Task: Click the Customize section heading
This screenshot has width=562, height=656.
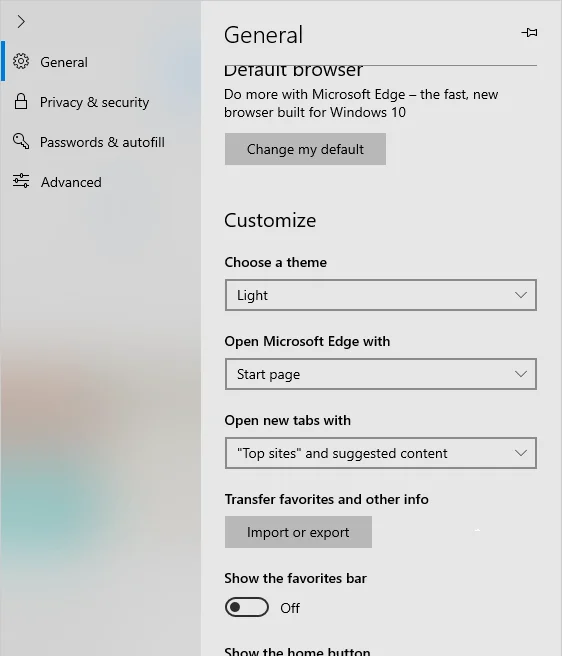Action: (x=270, y=220)
